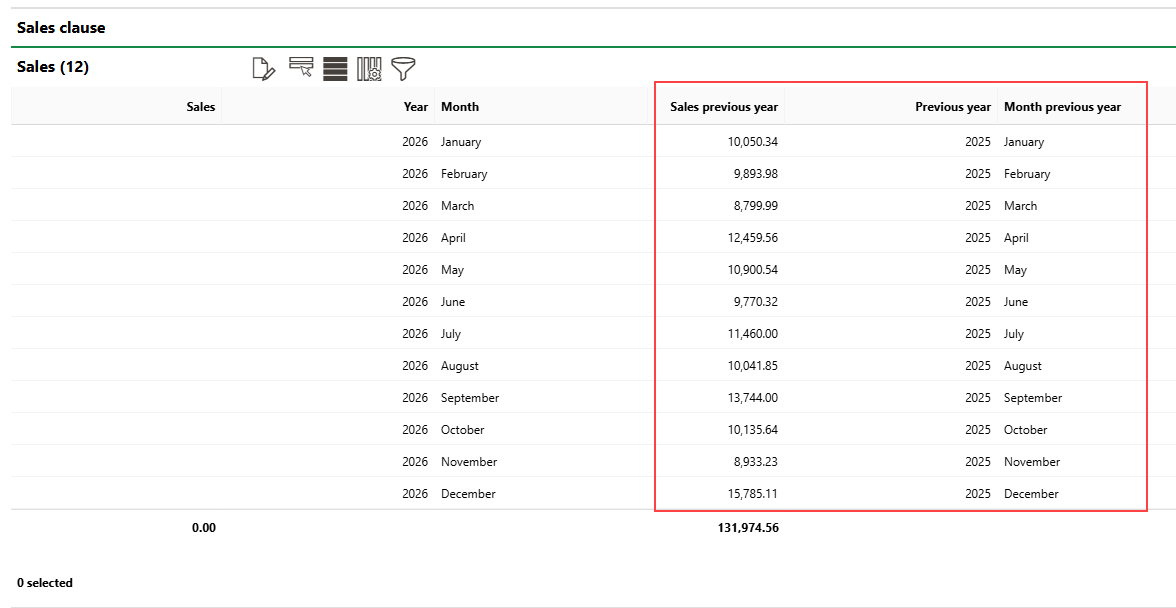1176x608 pixels.
Task: Click the Previous year column header
Action: (952, 107)
